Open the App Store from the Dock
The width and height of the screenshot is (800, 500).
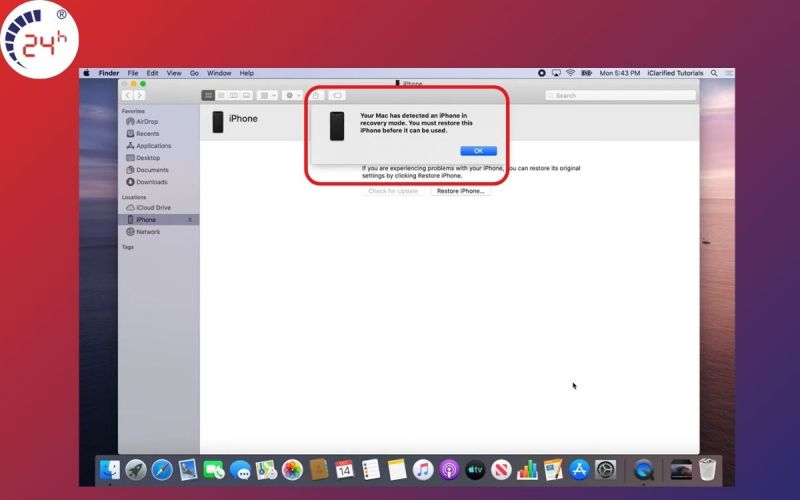[x=579, y=469]
